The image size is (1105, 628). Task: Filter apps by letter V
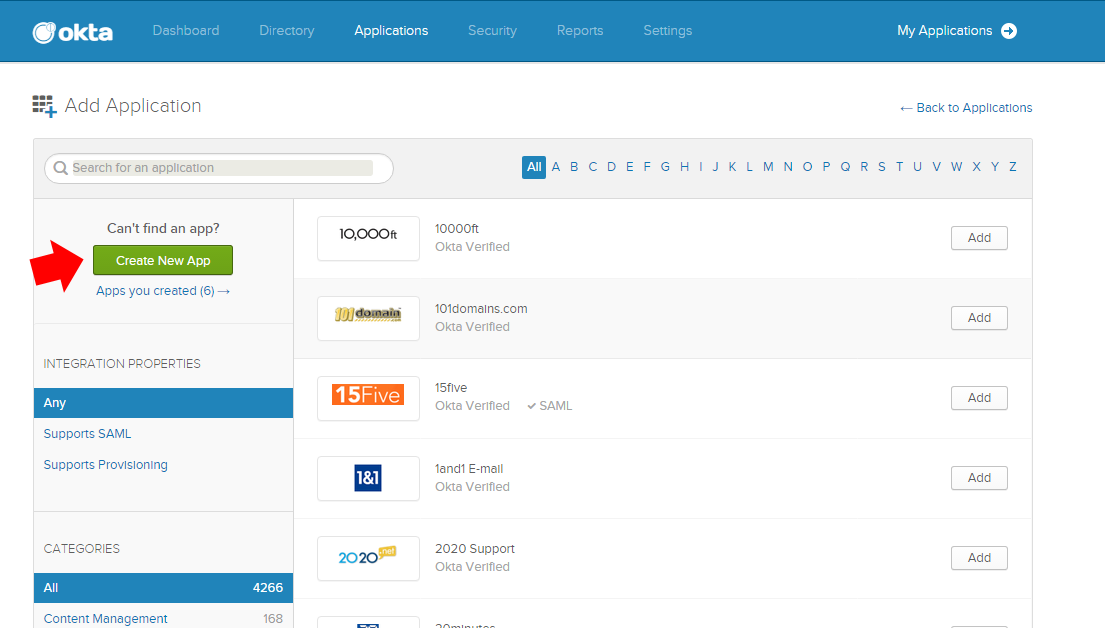937,167
